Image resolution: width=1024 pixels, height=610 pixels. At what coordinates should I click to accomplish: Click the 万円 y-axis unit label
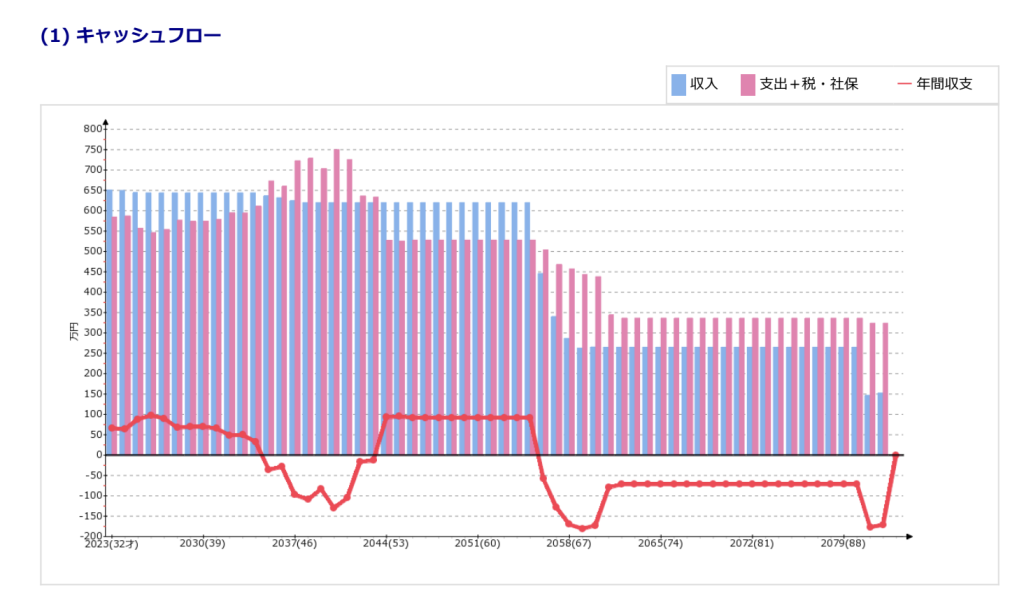click(x=75, y=333)
